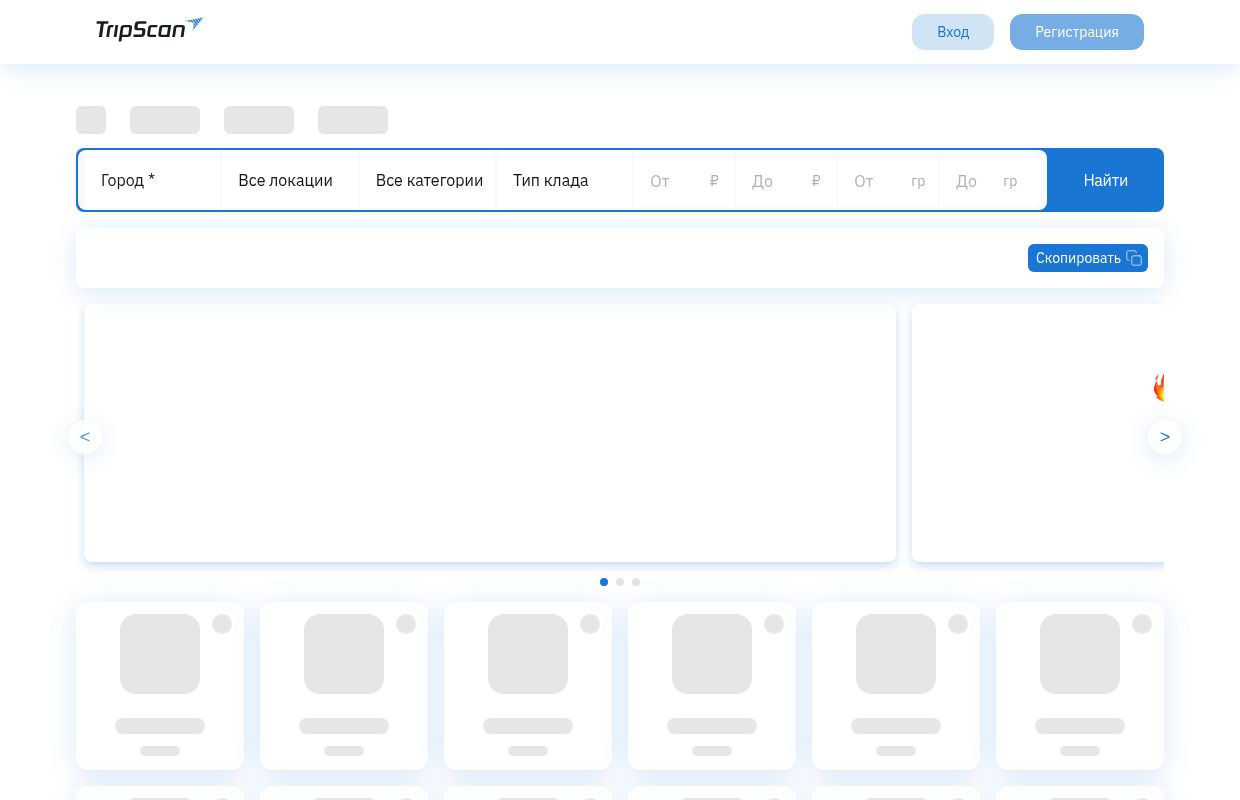Select the second carousel pagination dot
This screenshot has height=800, width=1240.
(x=620, y=582)
